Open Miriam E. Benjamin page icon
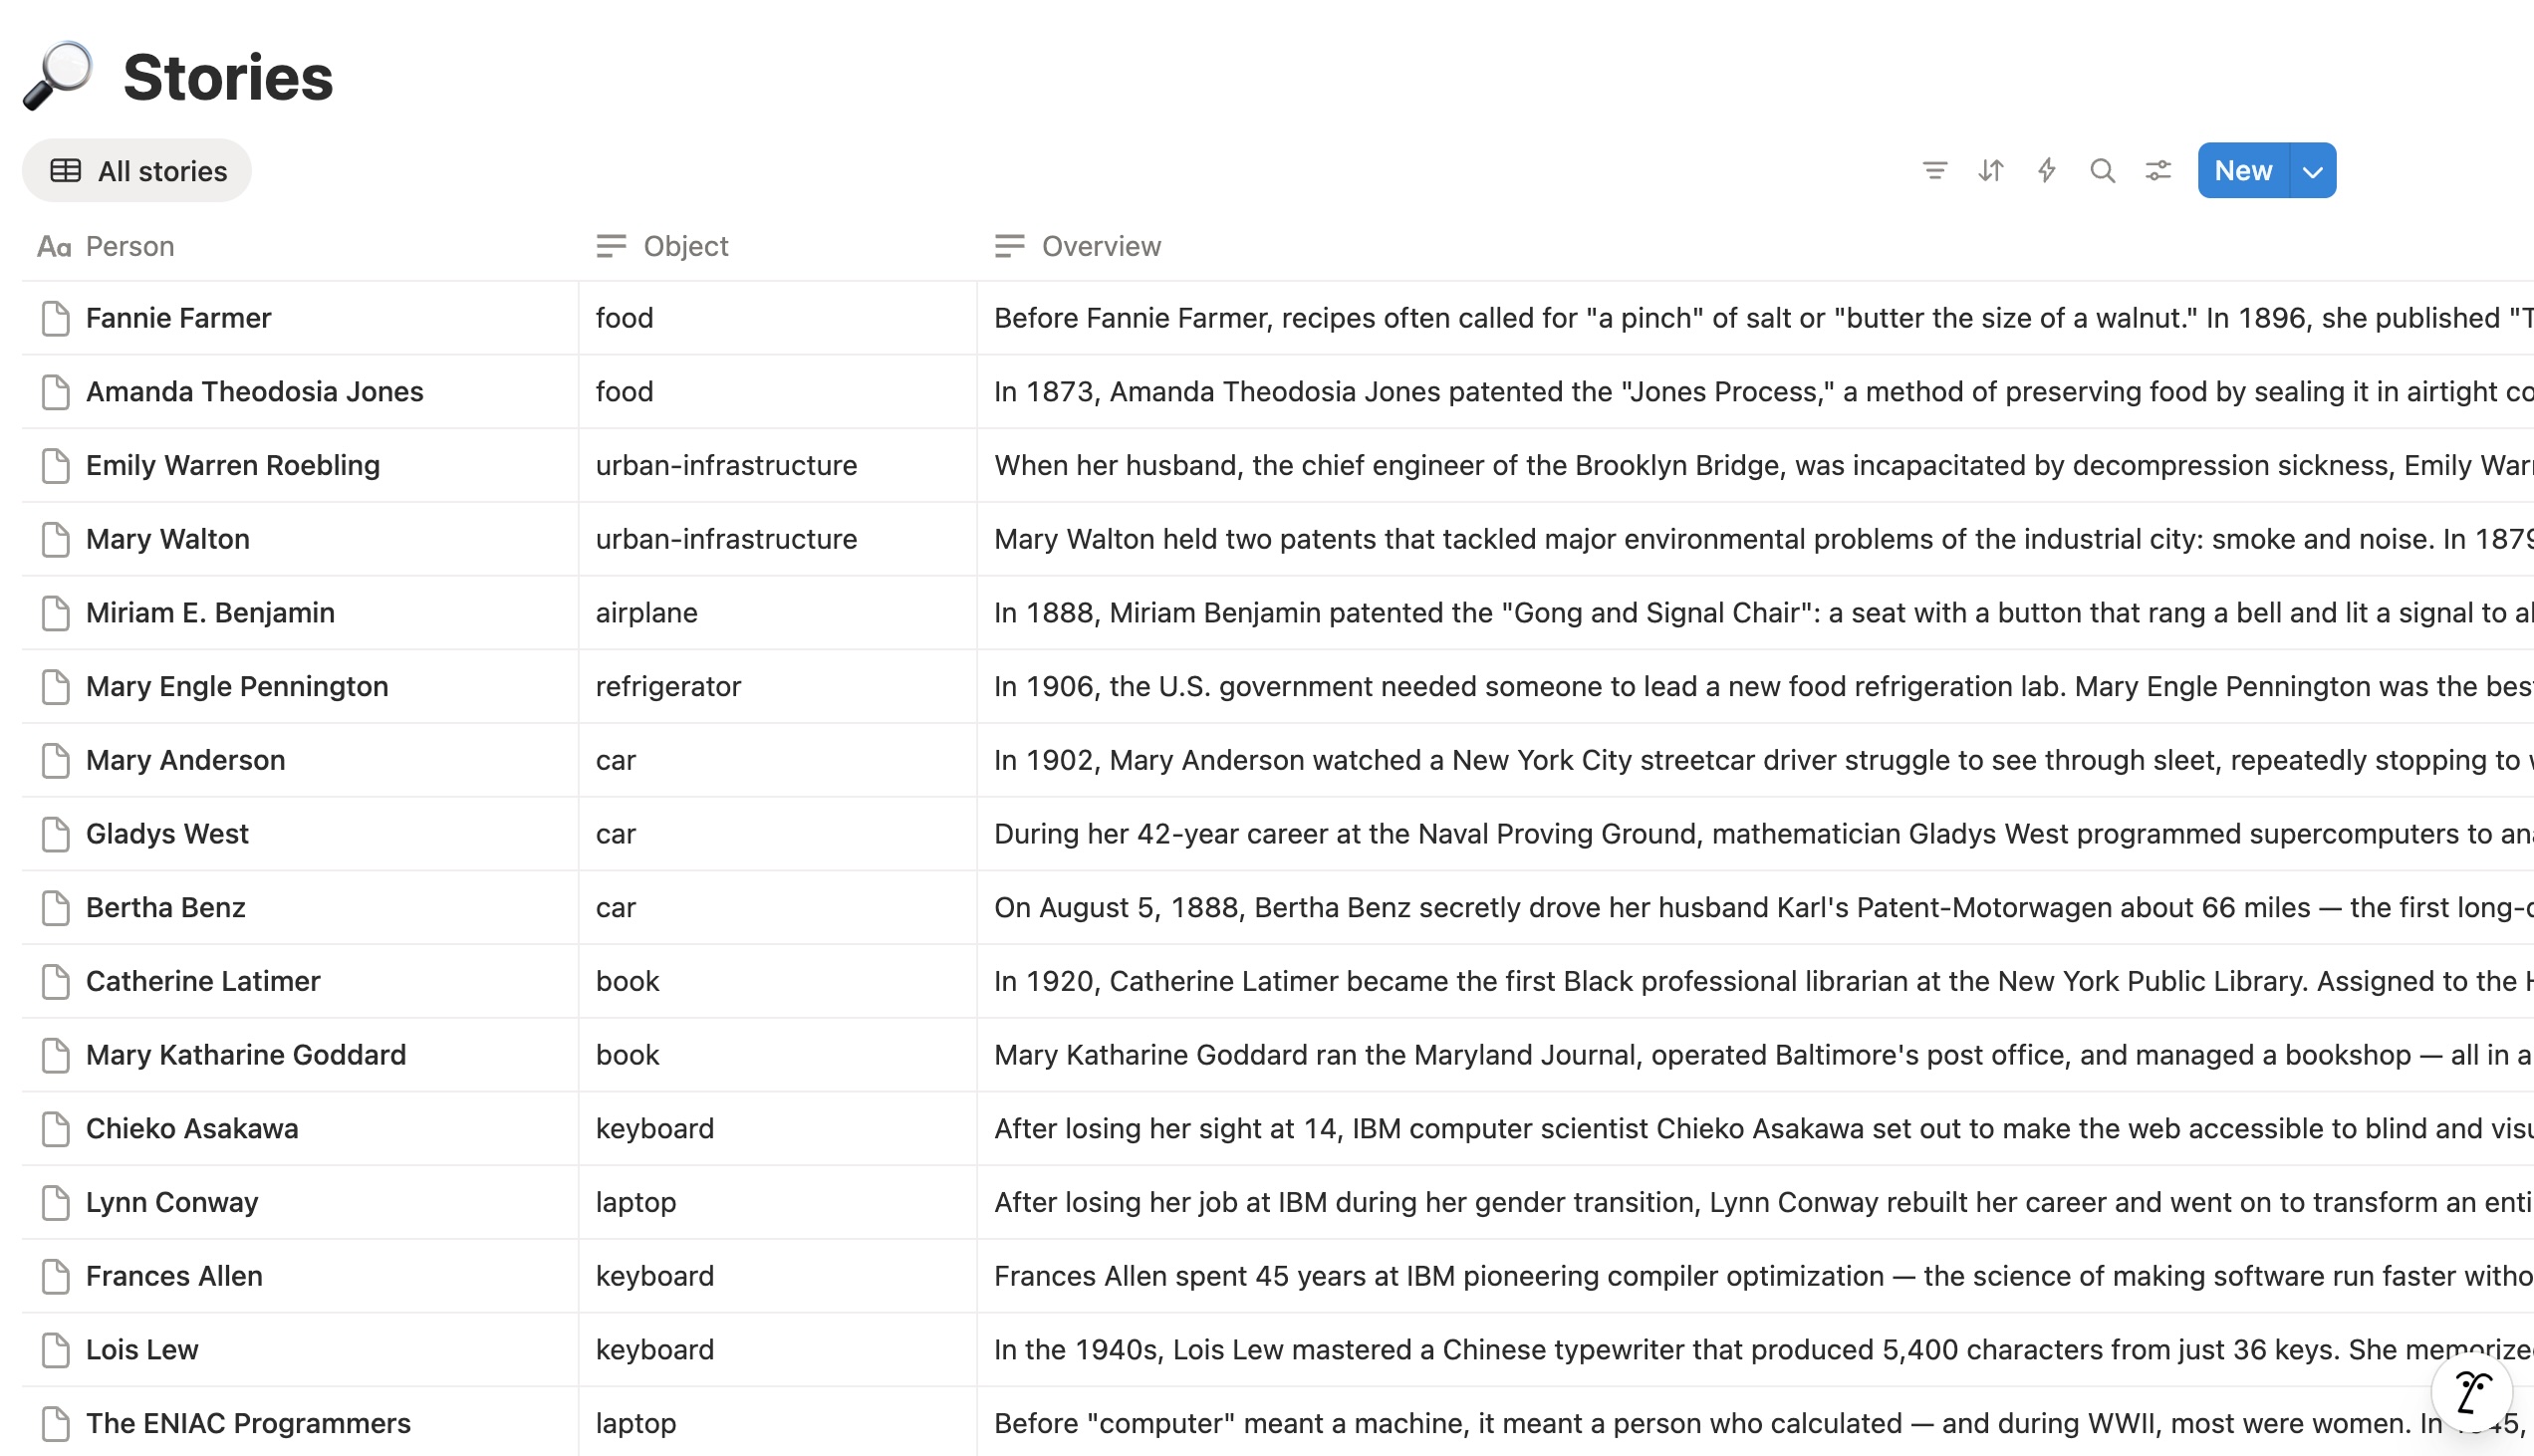The width and height of the screenshot is (2534, 1456). pyautogui.click(x=56, y=613)
